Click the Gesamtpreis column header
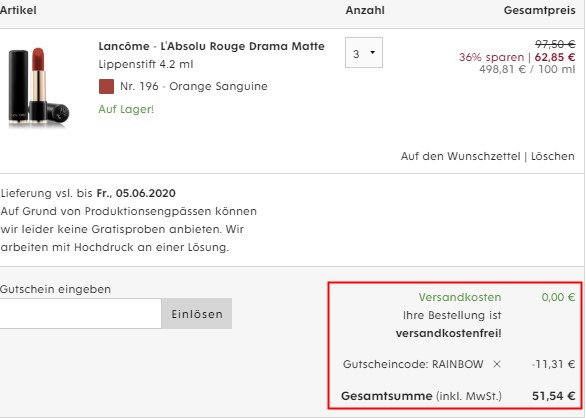Screen dimensions: 586x418 [x=539, y=10]
